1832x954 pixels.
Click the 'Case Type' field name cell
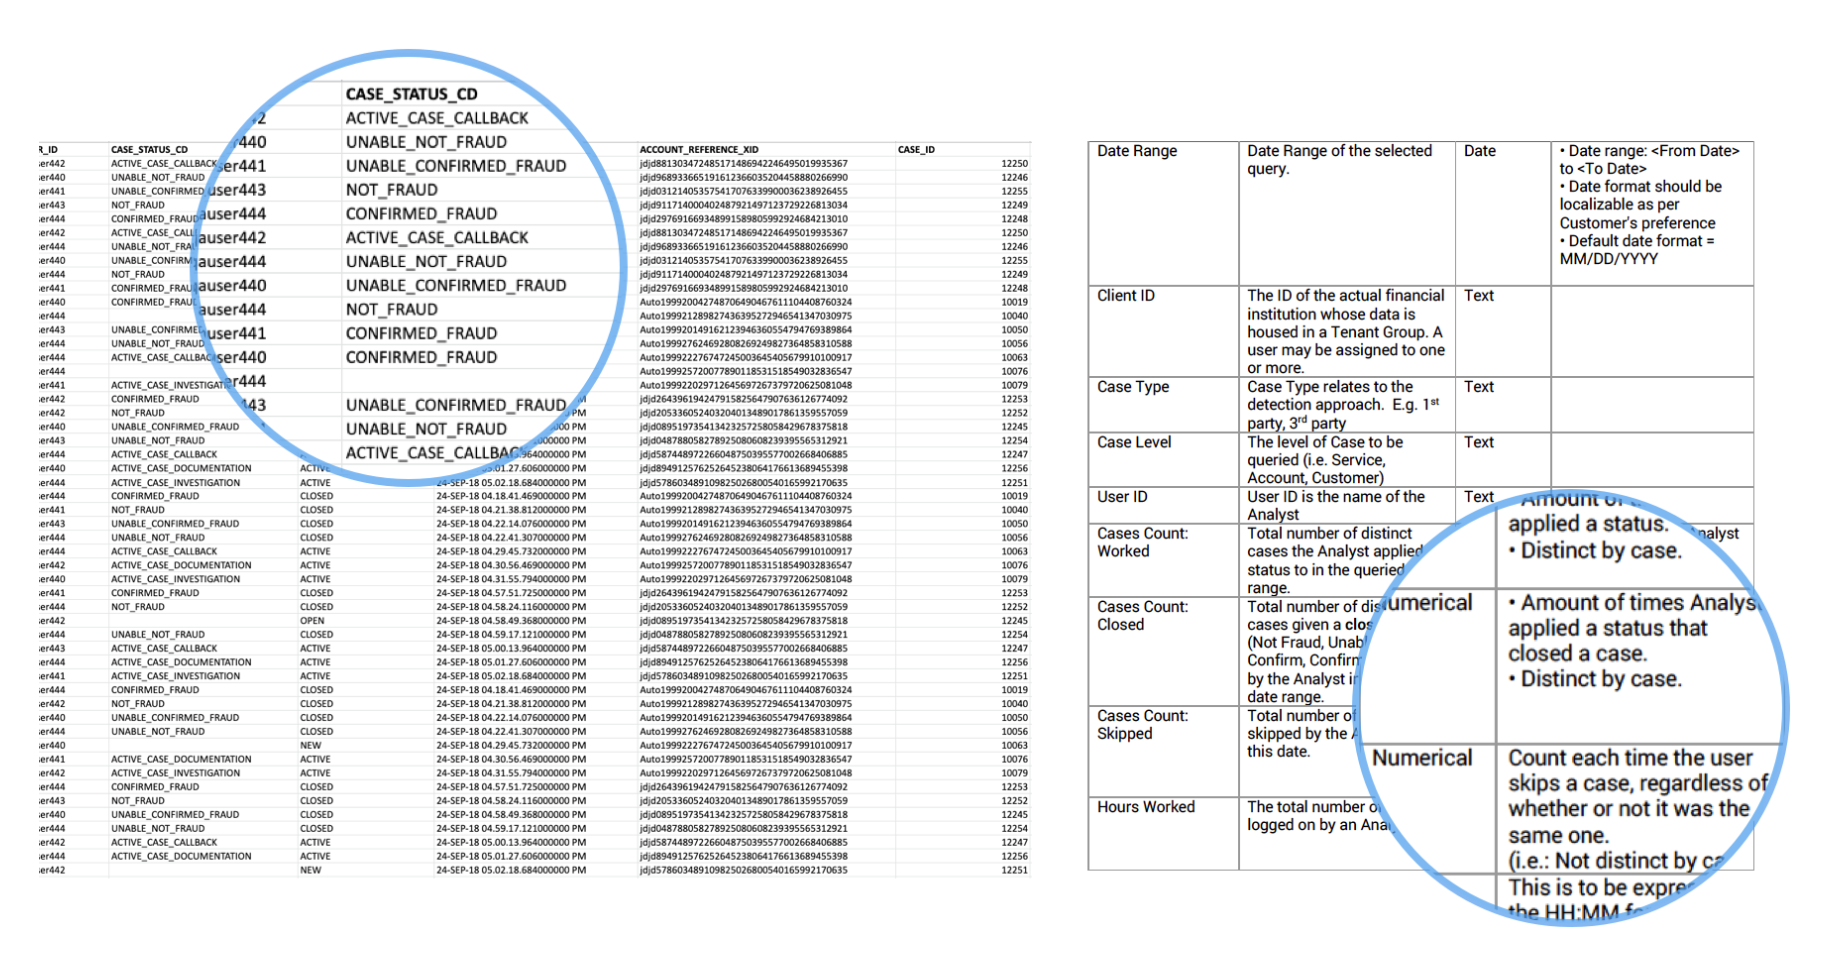point(1163,404)
